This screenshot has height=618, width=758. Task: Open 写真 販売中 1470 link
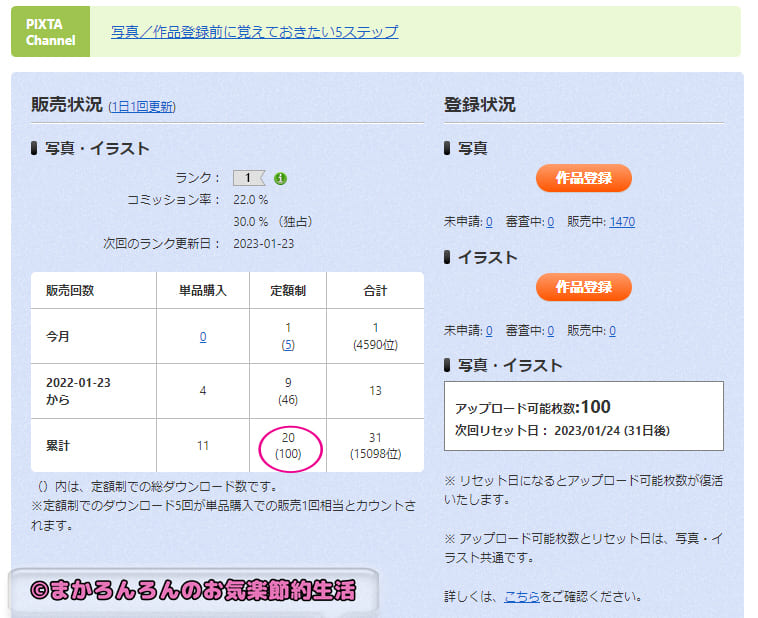click(x=622, y=222)
